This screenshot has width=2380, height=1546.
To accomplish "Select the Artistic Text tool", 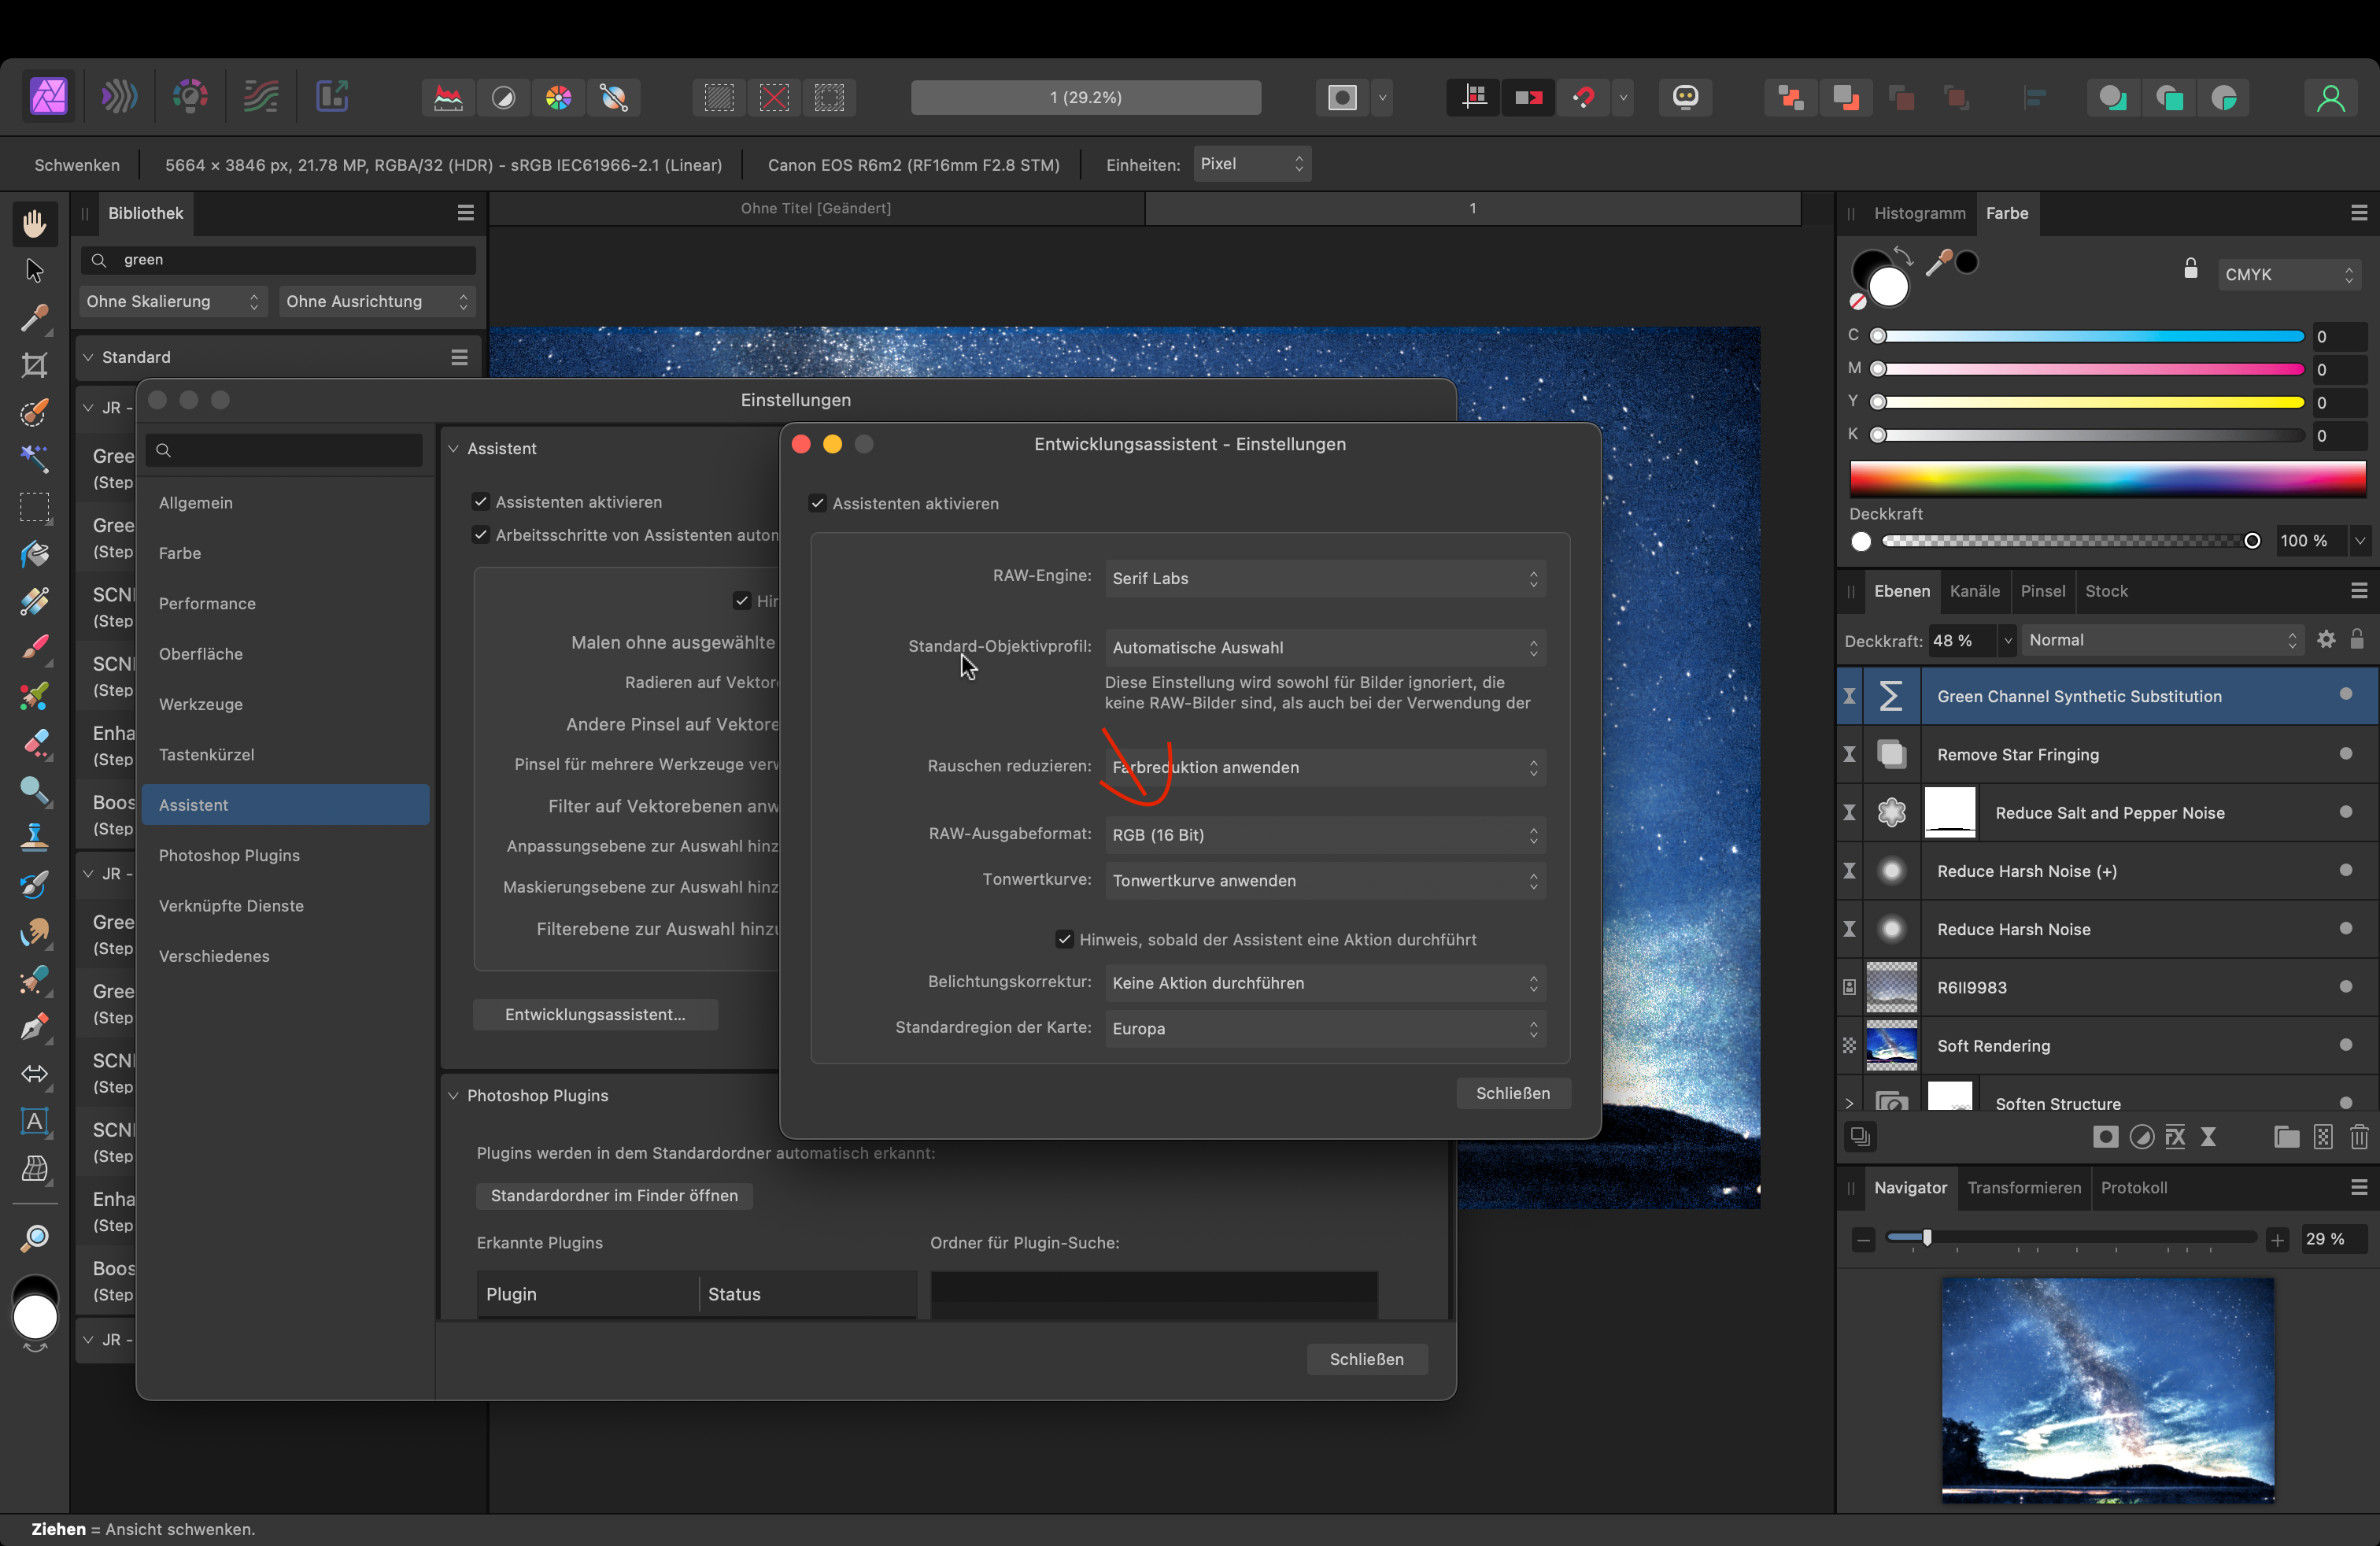I will tap(35, 1121).
